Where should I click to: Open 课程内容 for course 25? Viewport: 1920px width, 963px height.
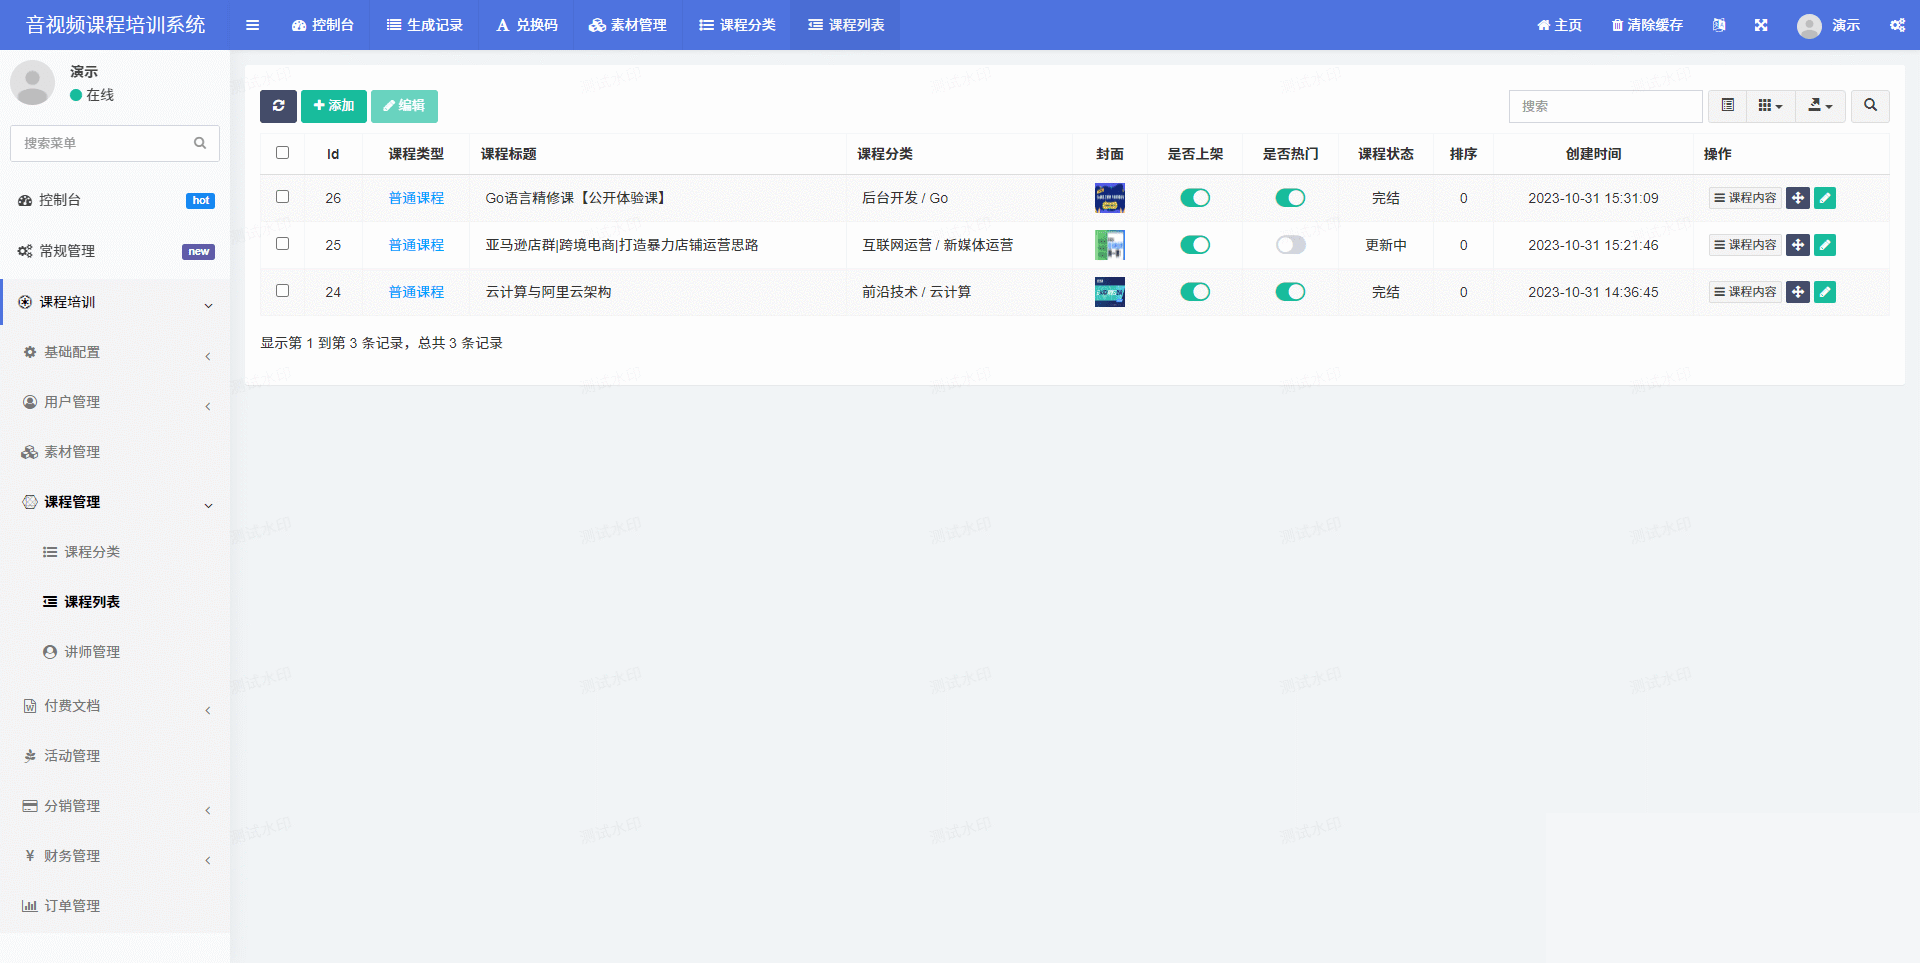pyautogui.click(x=1745, y=245)
